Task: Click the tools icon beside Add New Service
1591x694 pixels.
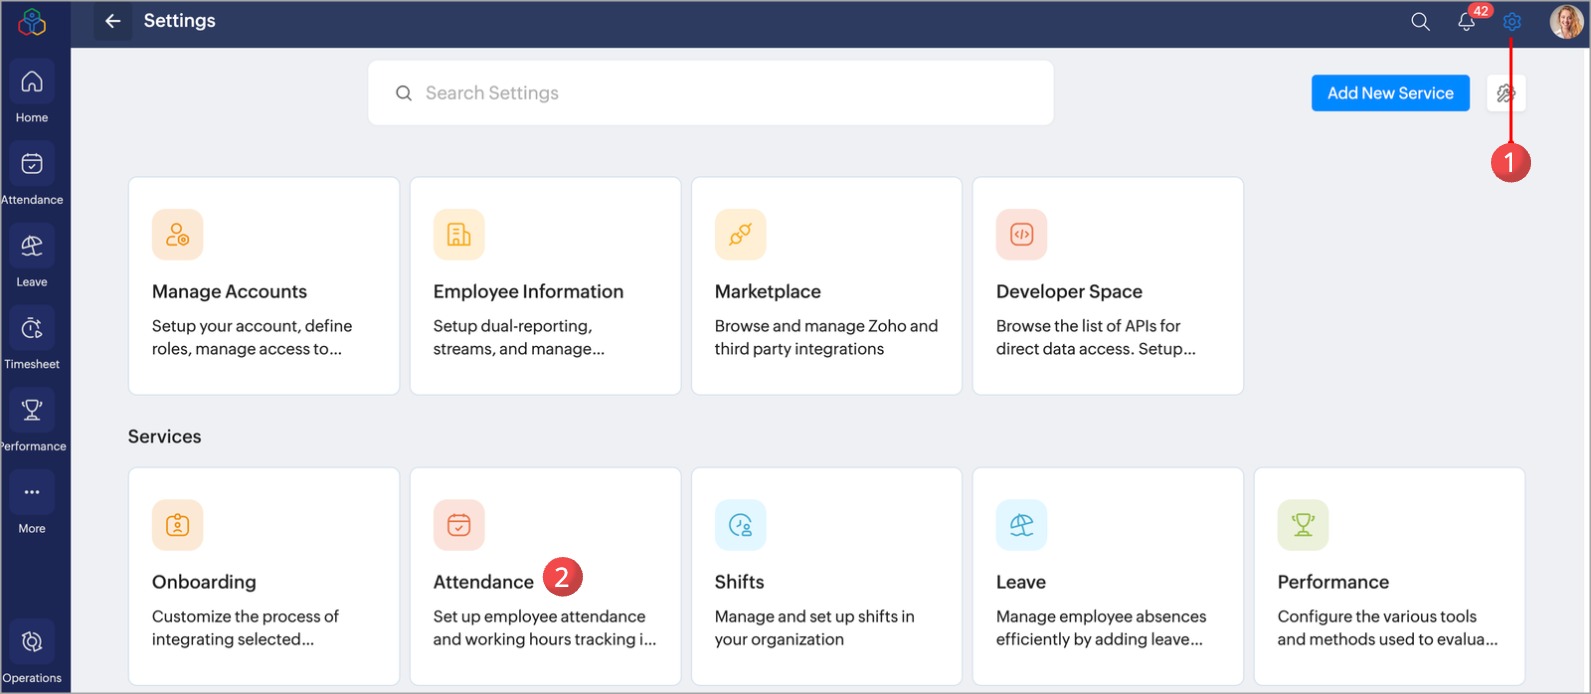Action: (x=1505, y=94)
